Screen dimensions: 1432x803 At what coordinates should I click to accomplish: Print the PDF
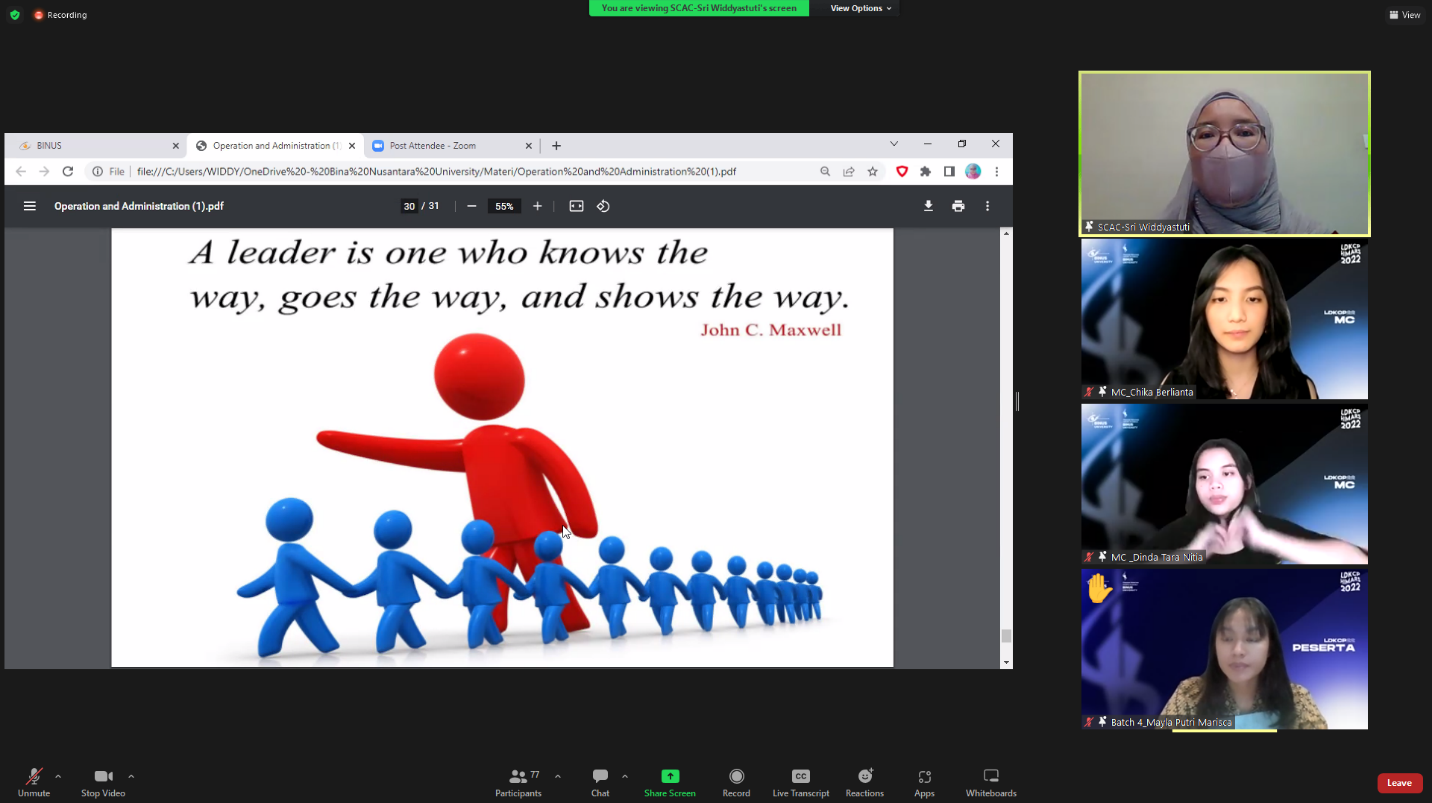(x=958, y=206)
